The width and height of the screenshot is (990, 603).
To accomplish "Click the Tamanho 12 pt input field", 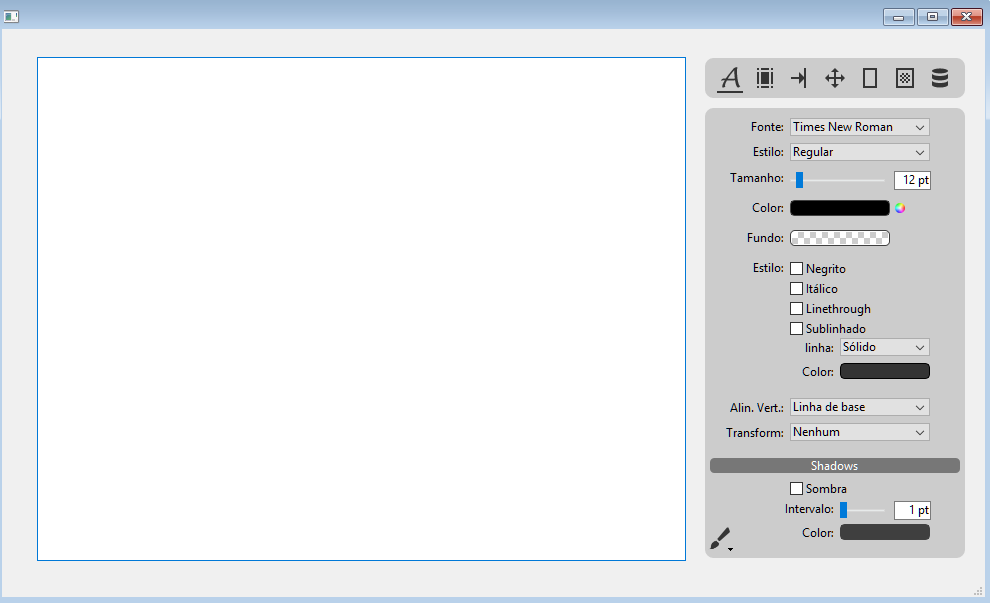I will pos(912,180).
